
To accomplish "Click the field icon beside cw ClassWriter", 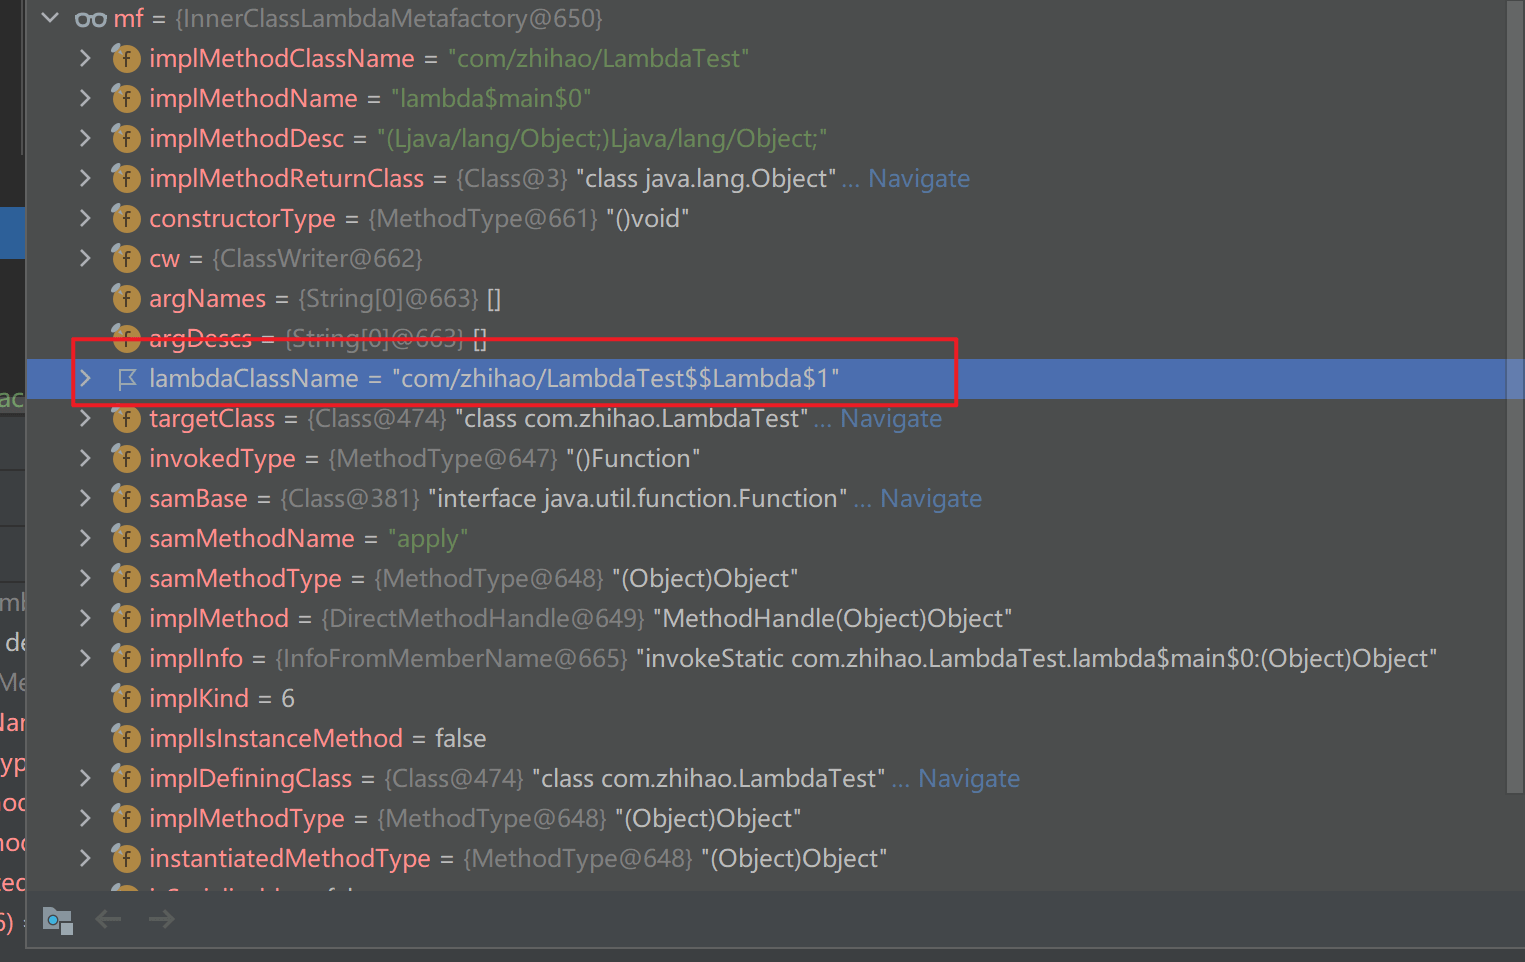I will point(126,259).
